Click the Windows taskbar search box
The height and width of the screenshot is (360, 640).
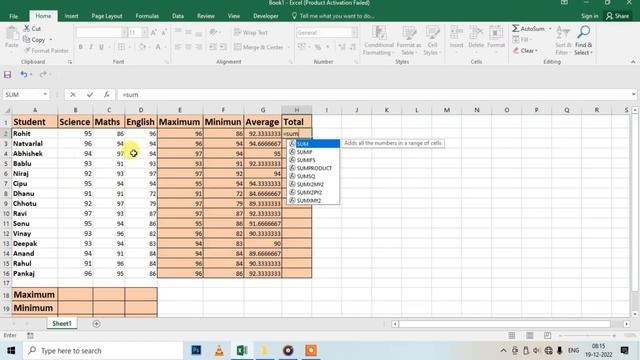103,351
